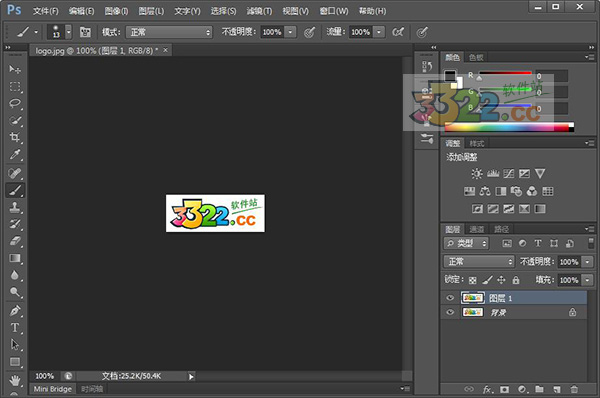Open the History panel icon

[x=427, y=66]
